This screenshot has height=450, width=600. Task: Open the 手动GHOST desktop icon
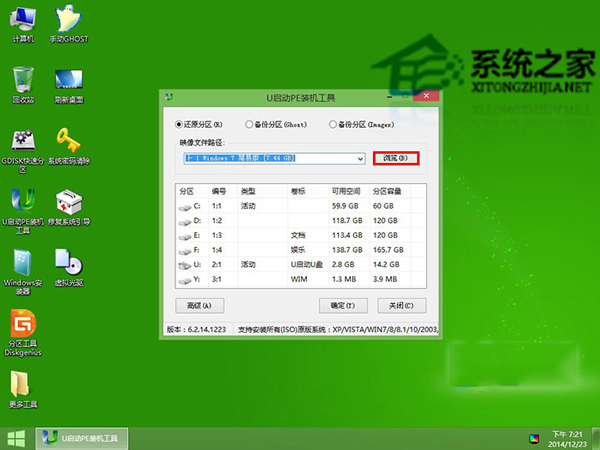tap(69, 24)
